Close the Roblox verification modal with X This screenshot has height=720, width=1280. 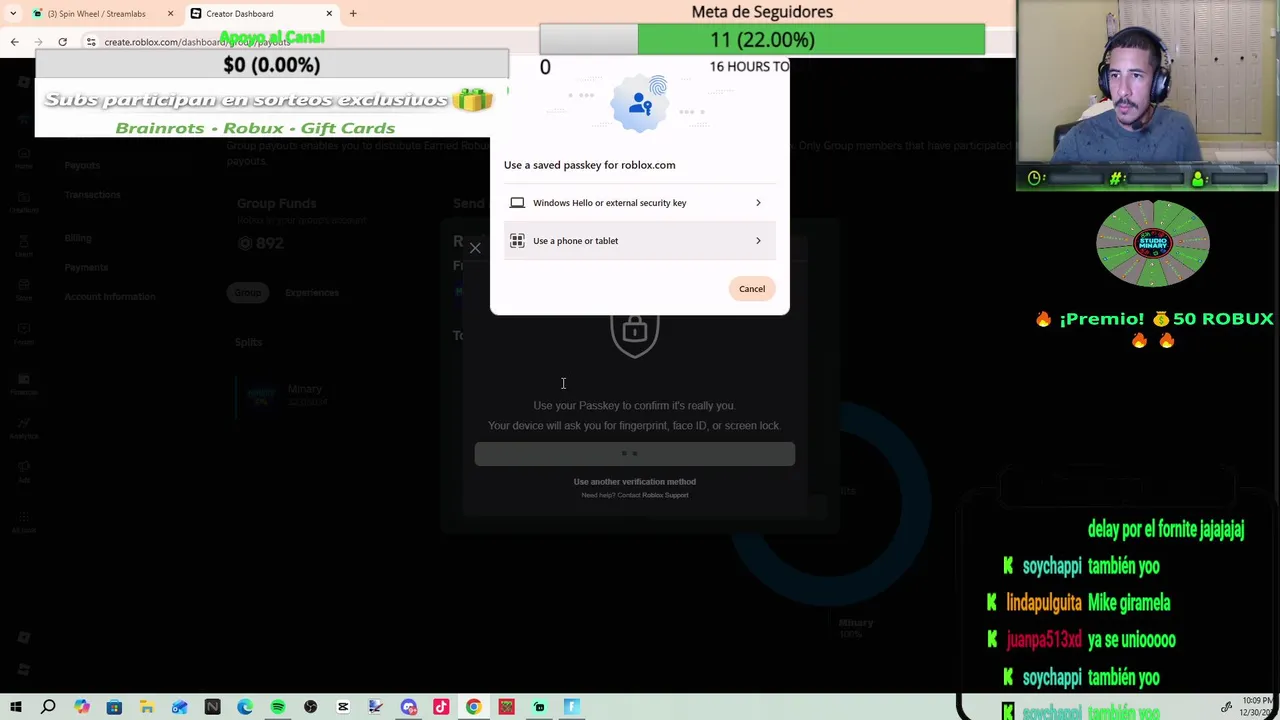pos(475,248)
